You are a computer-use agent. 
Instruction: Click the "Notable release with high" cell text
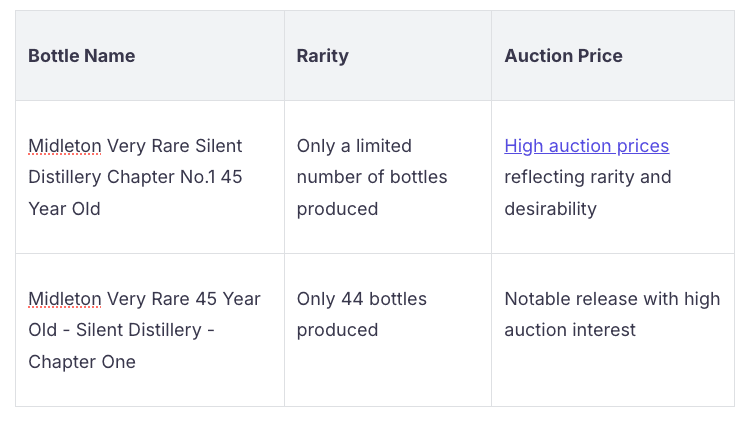pos(611,299)
